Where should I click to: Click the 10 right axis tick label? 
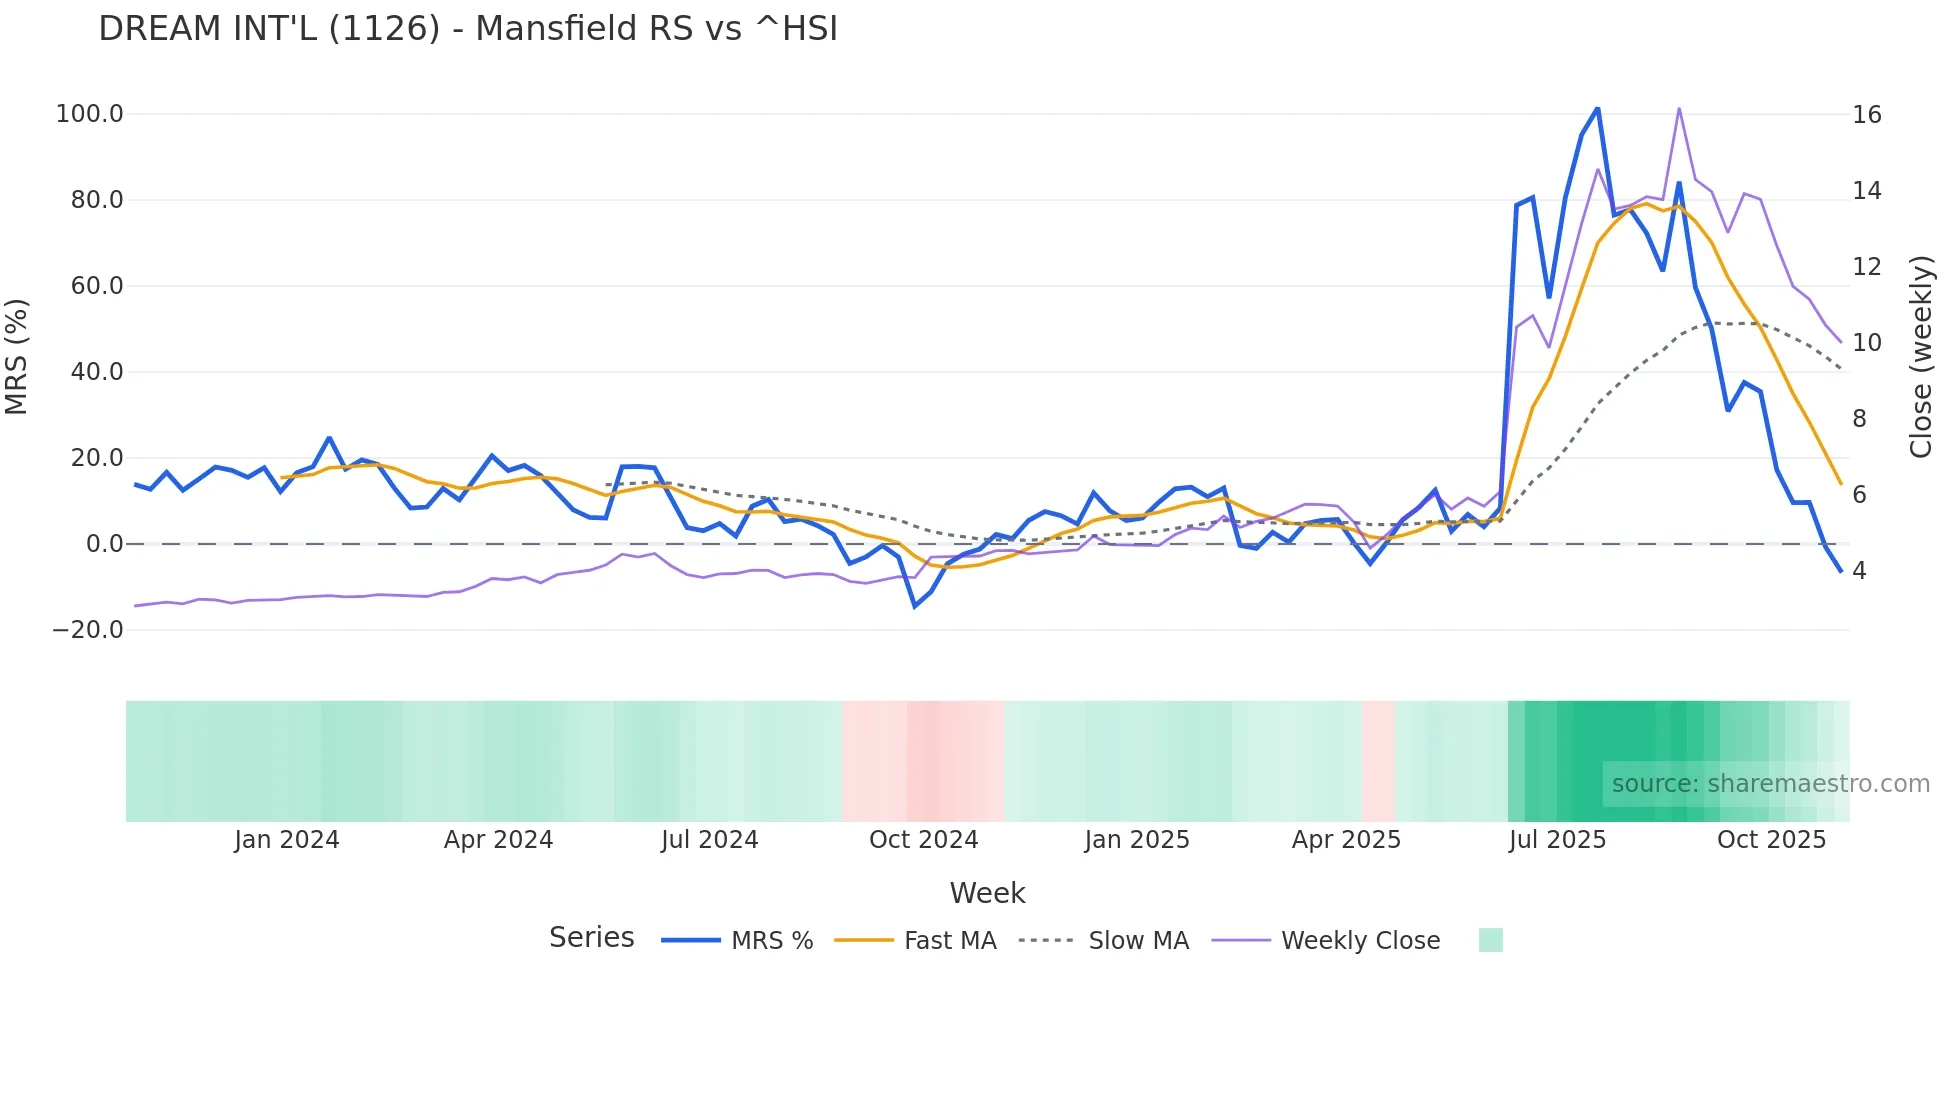1867,343
